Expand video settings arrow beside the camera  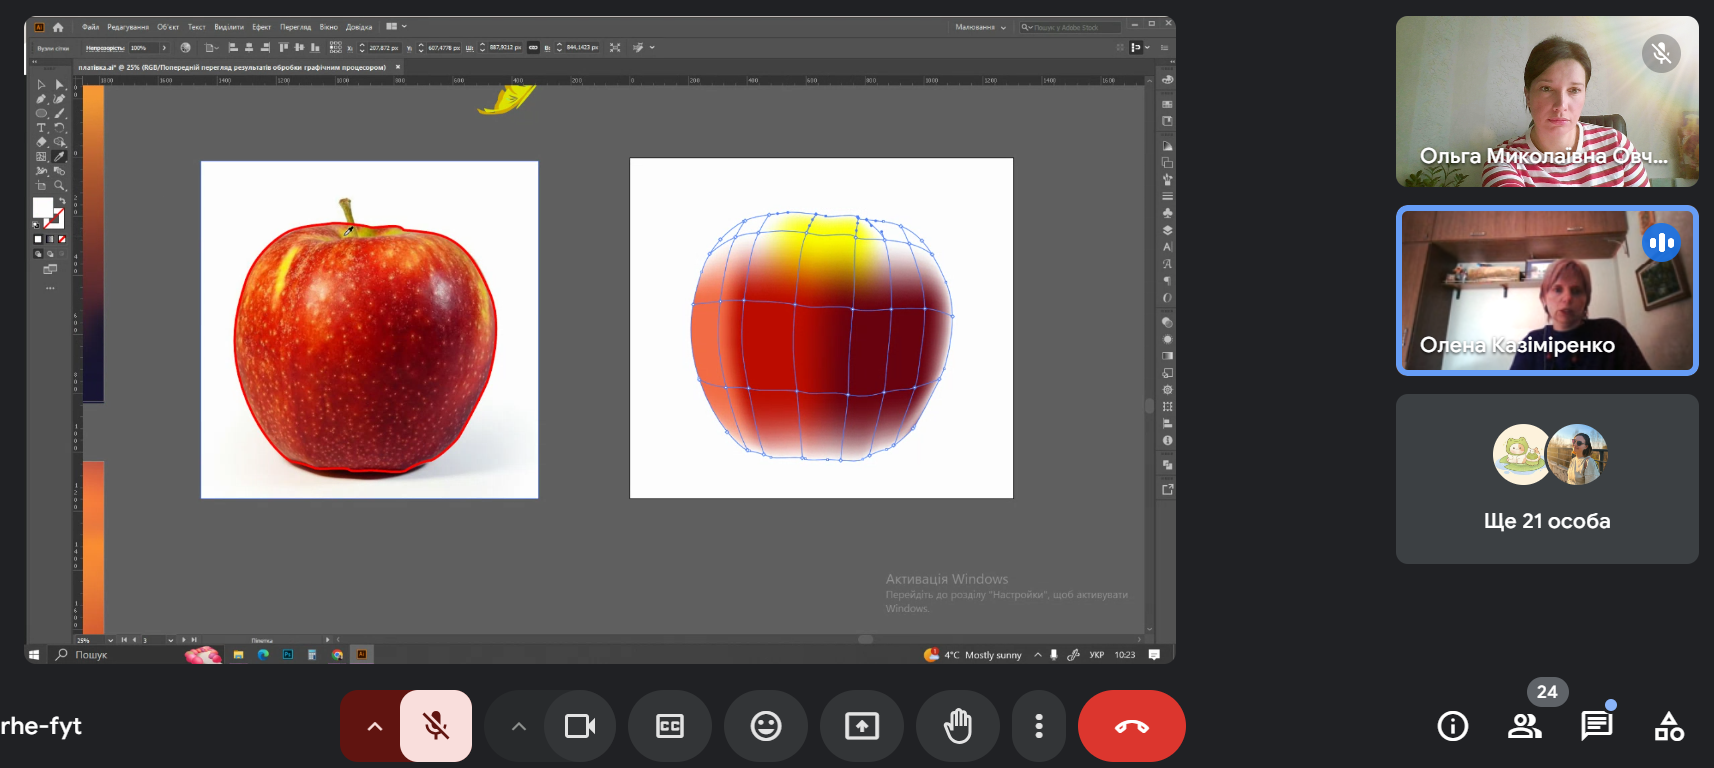(518, 726)
